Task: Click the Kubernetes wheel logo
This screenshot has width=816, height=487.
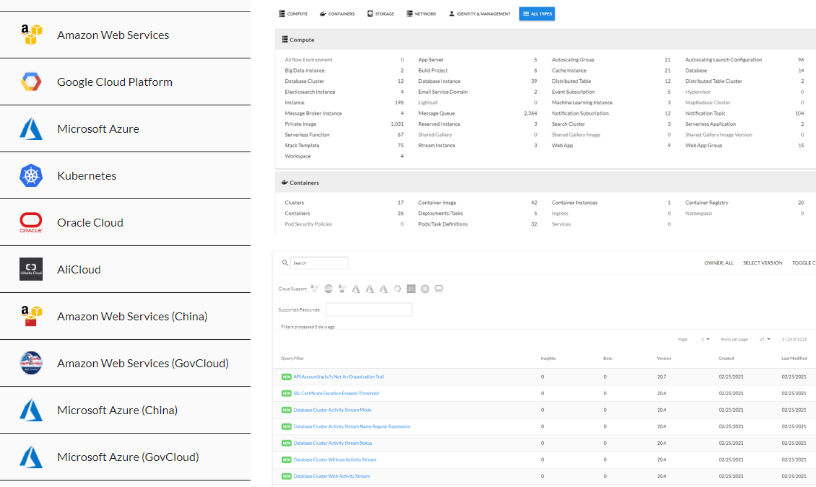Action: (31, 175)
